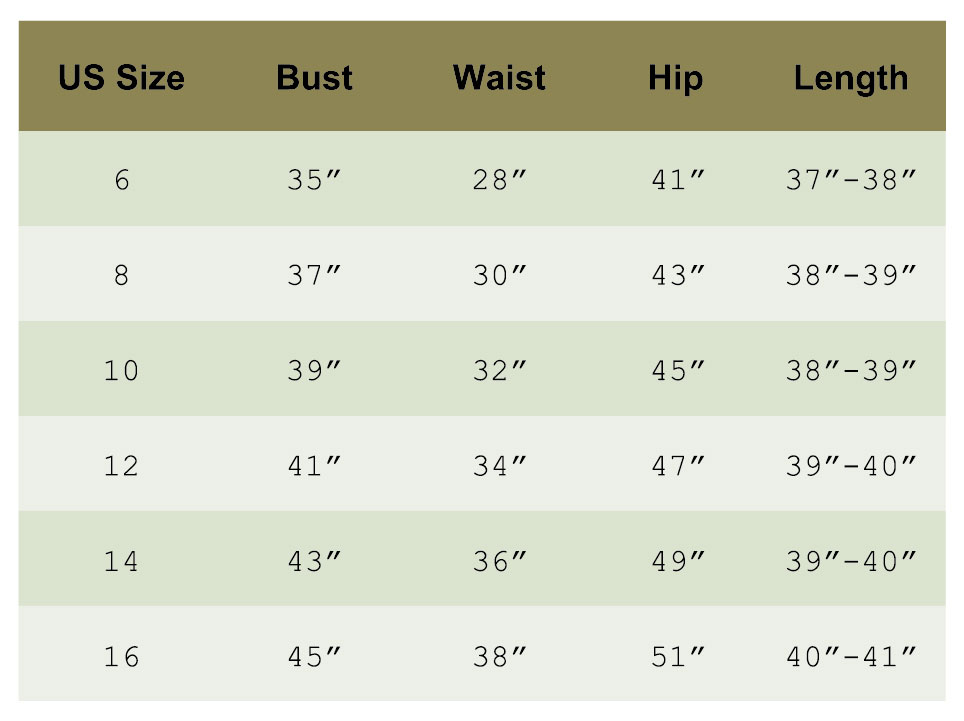Screen dimensions: 964x721
Task: Click the 28″ waist value
Action: 499,181
